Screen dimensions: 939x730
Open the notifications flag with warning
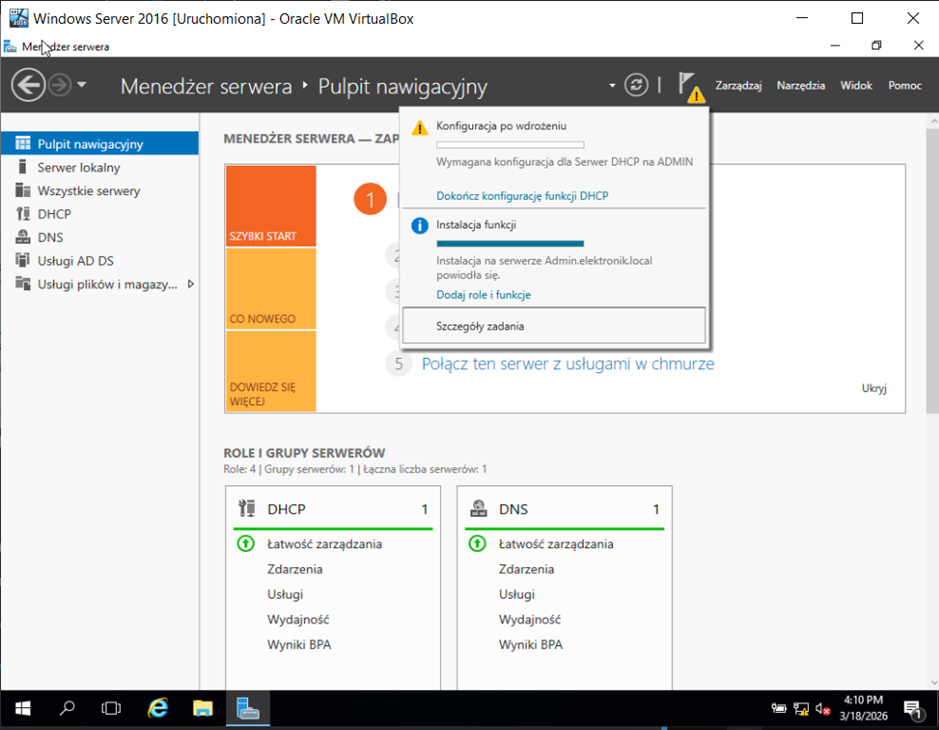(689, 86)
